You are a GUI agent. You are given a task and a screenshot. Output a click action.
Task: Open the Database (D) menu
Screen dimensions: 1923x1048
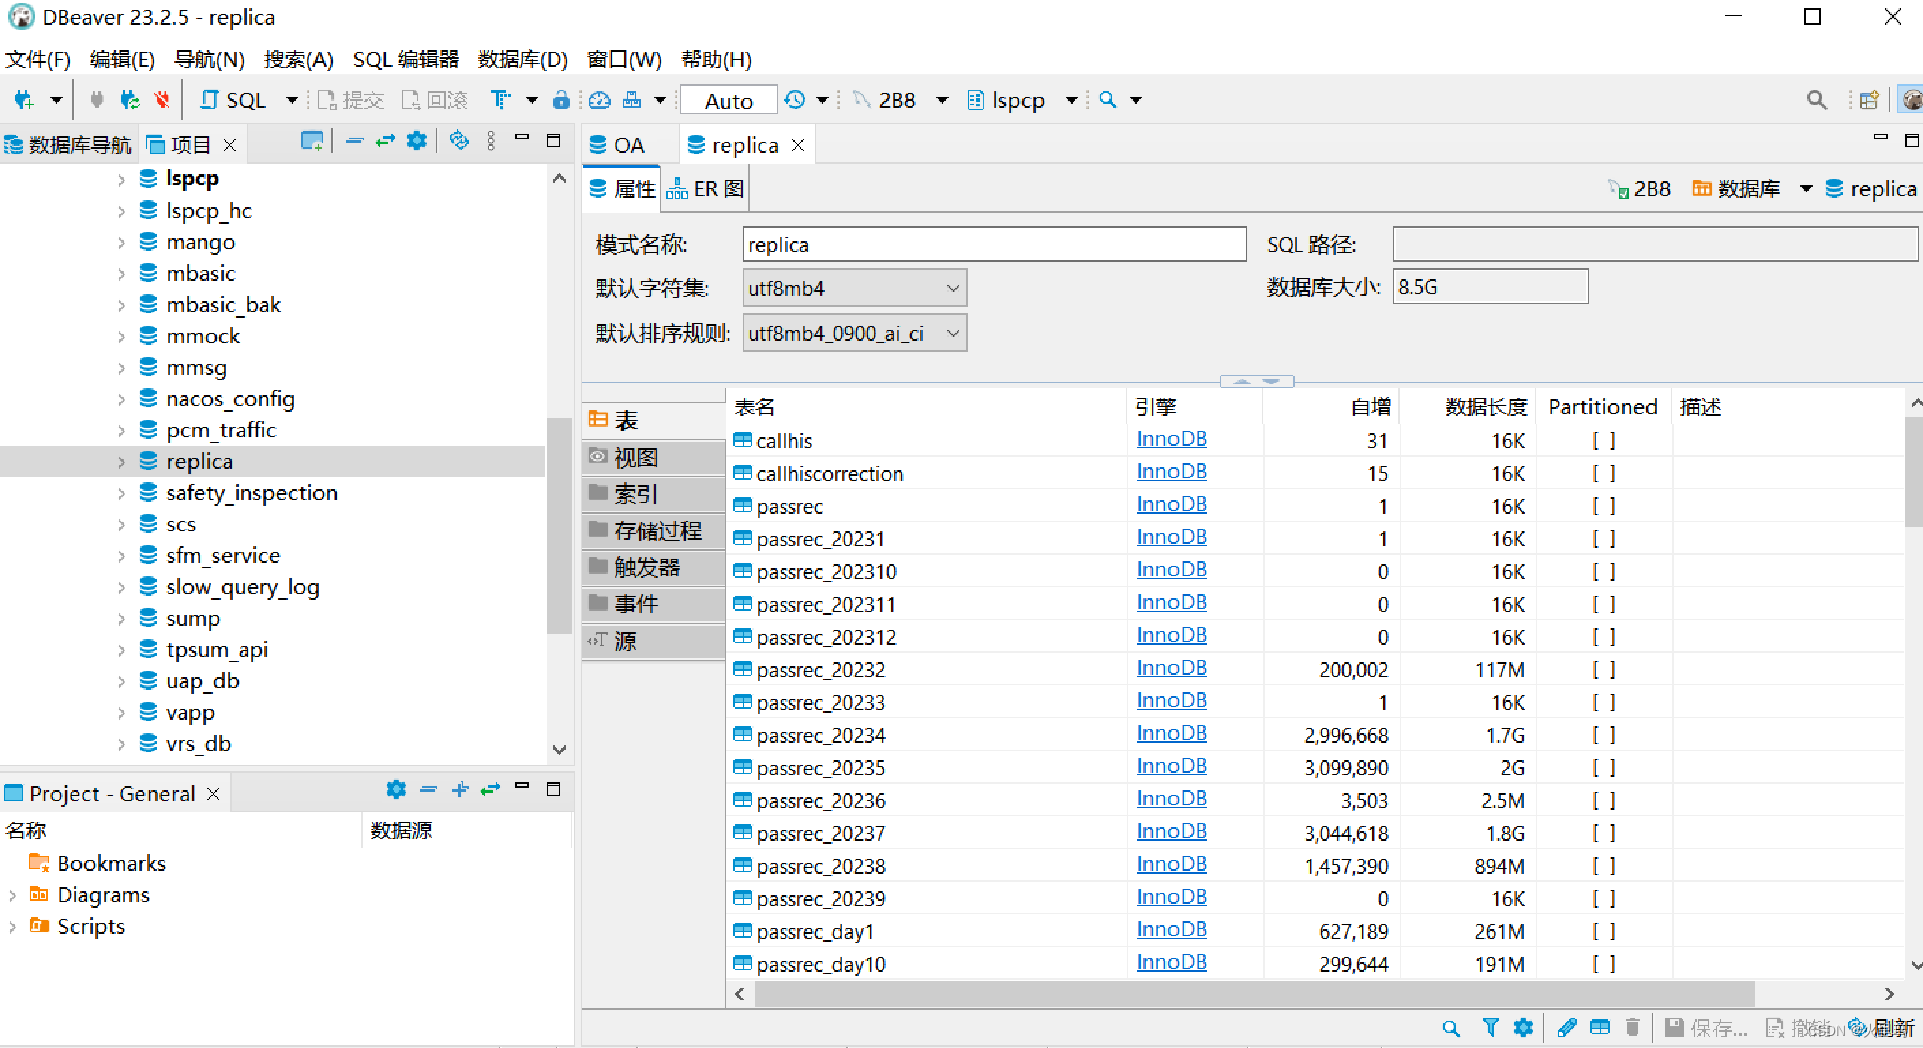[522, 59]
